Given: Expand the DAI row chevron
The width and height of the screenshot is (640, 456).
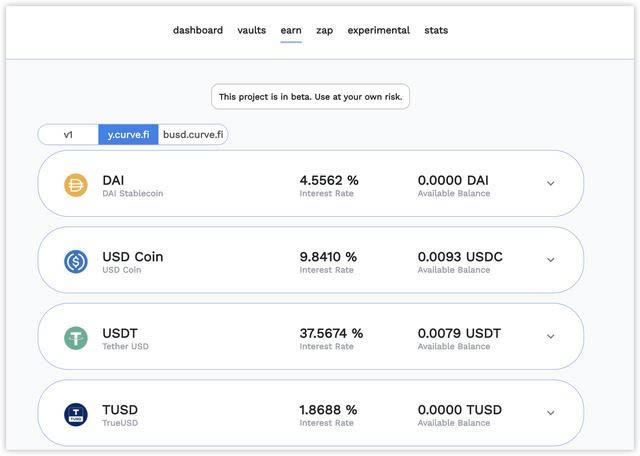Looking at the screenshot, I should 550,183.
